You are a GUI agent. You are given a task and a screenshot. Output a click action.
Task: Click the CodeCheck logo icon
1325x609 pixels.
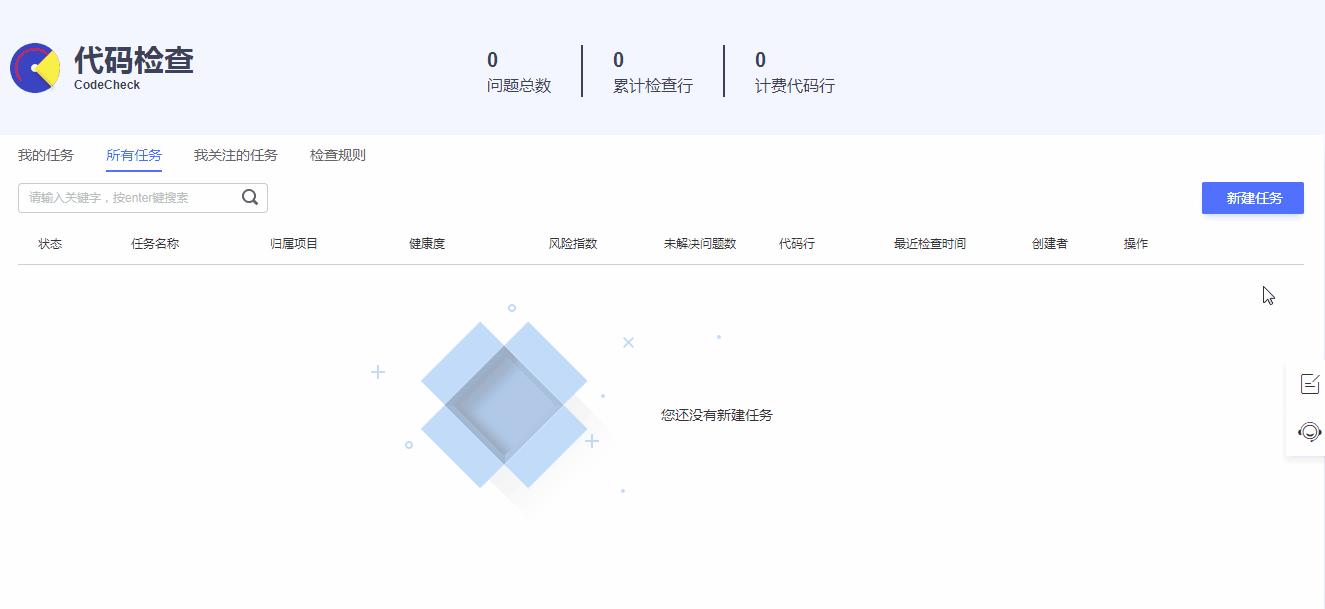click(35, 67)
